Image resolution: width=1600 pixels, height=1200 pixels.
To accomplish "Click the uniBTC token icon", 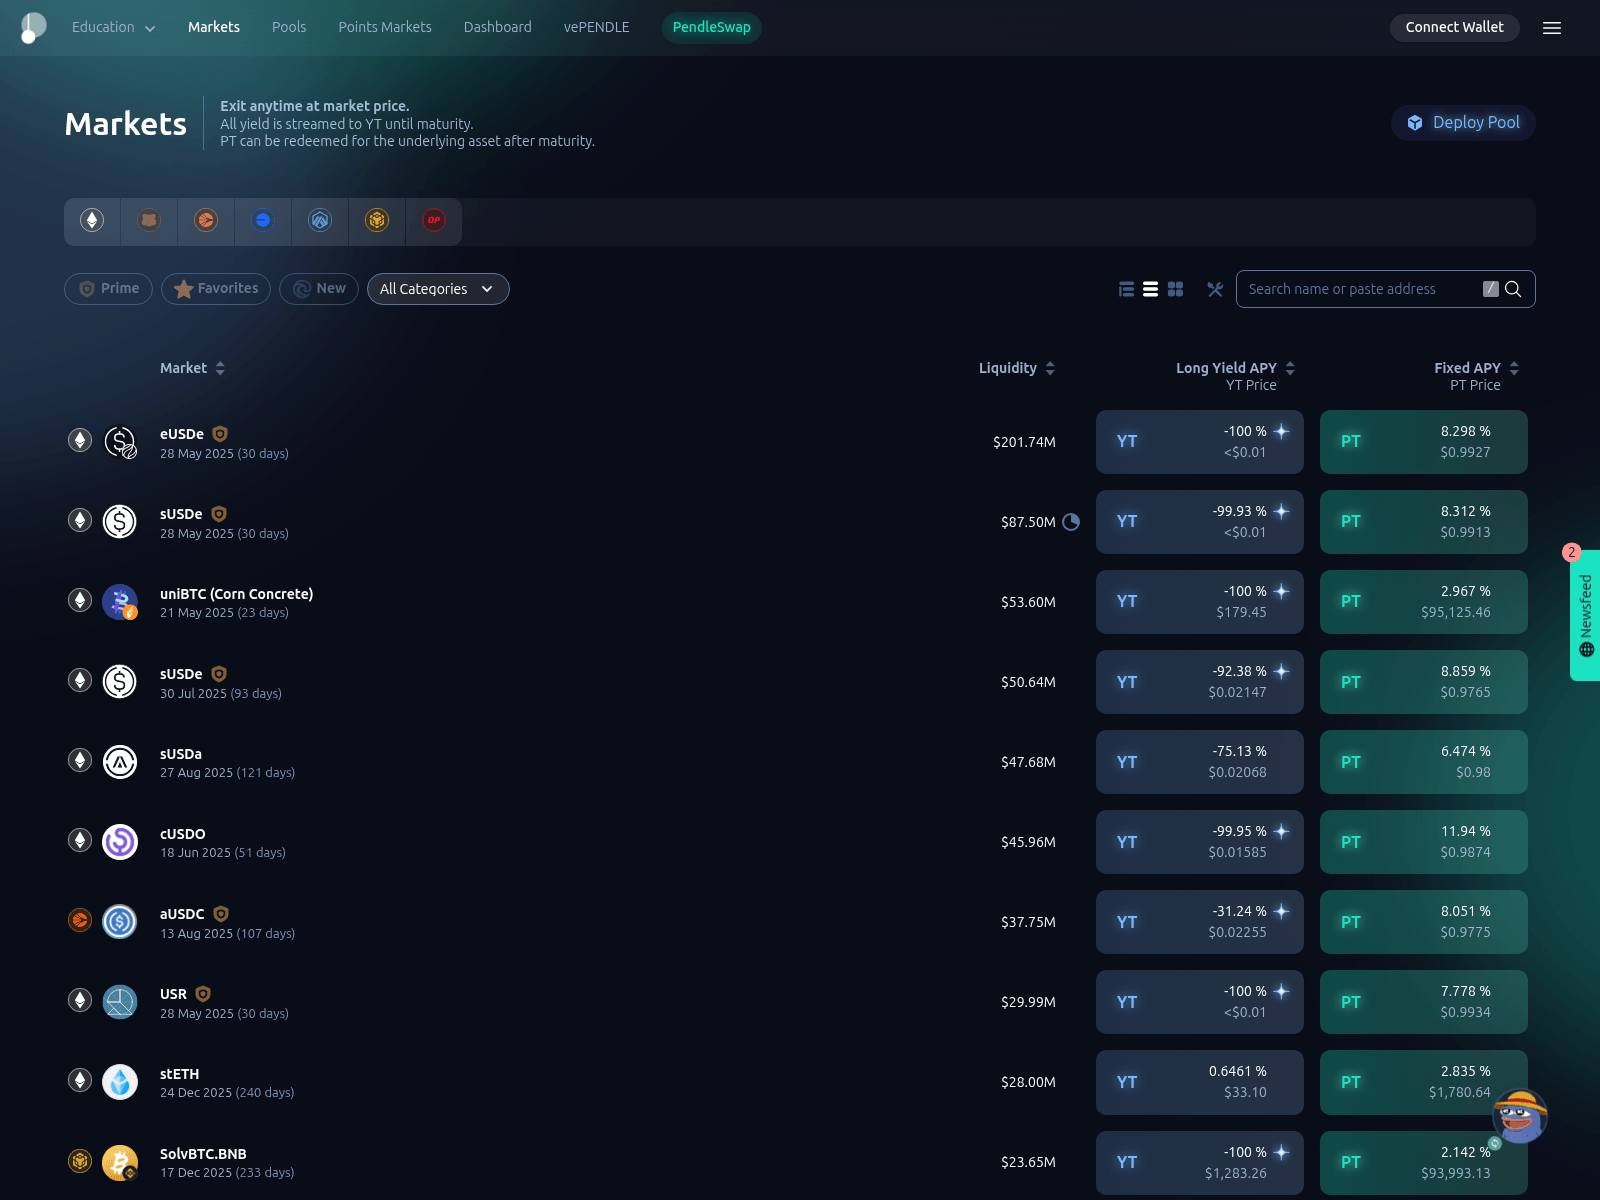I will click(120, 601).
